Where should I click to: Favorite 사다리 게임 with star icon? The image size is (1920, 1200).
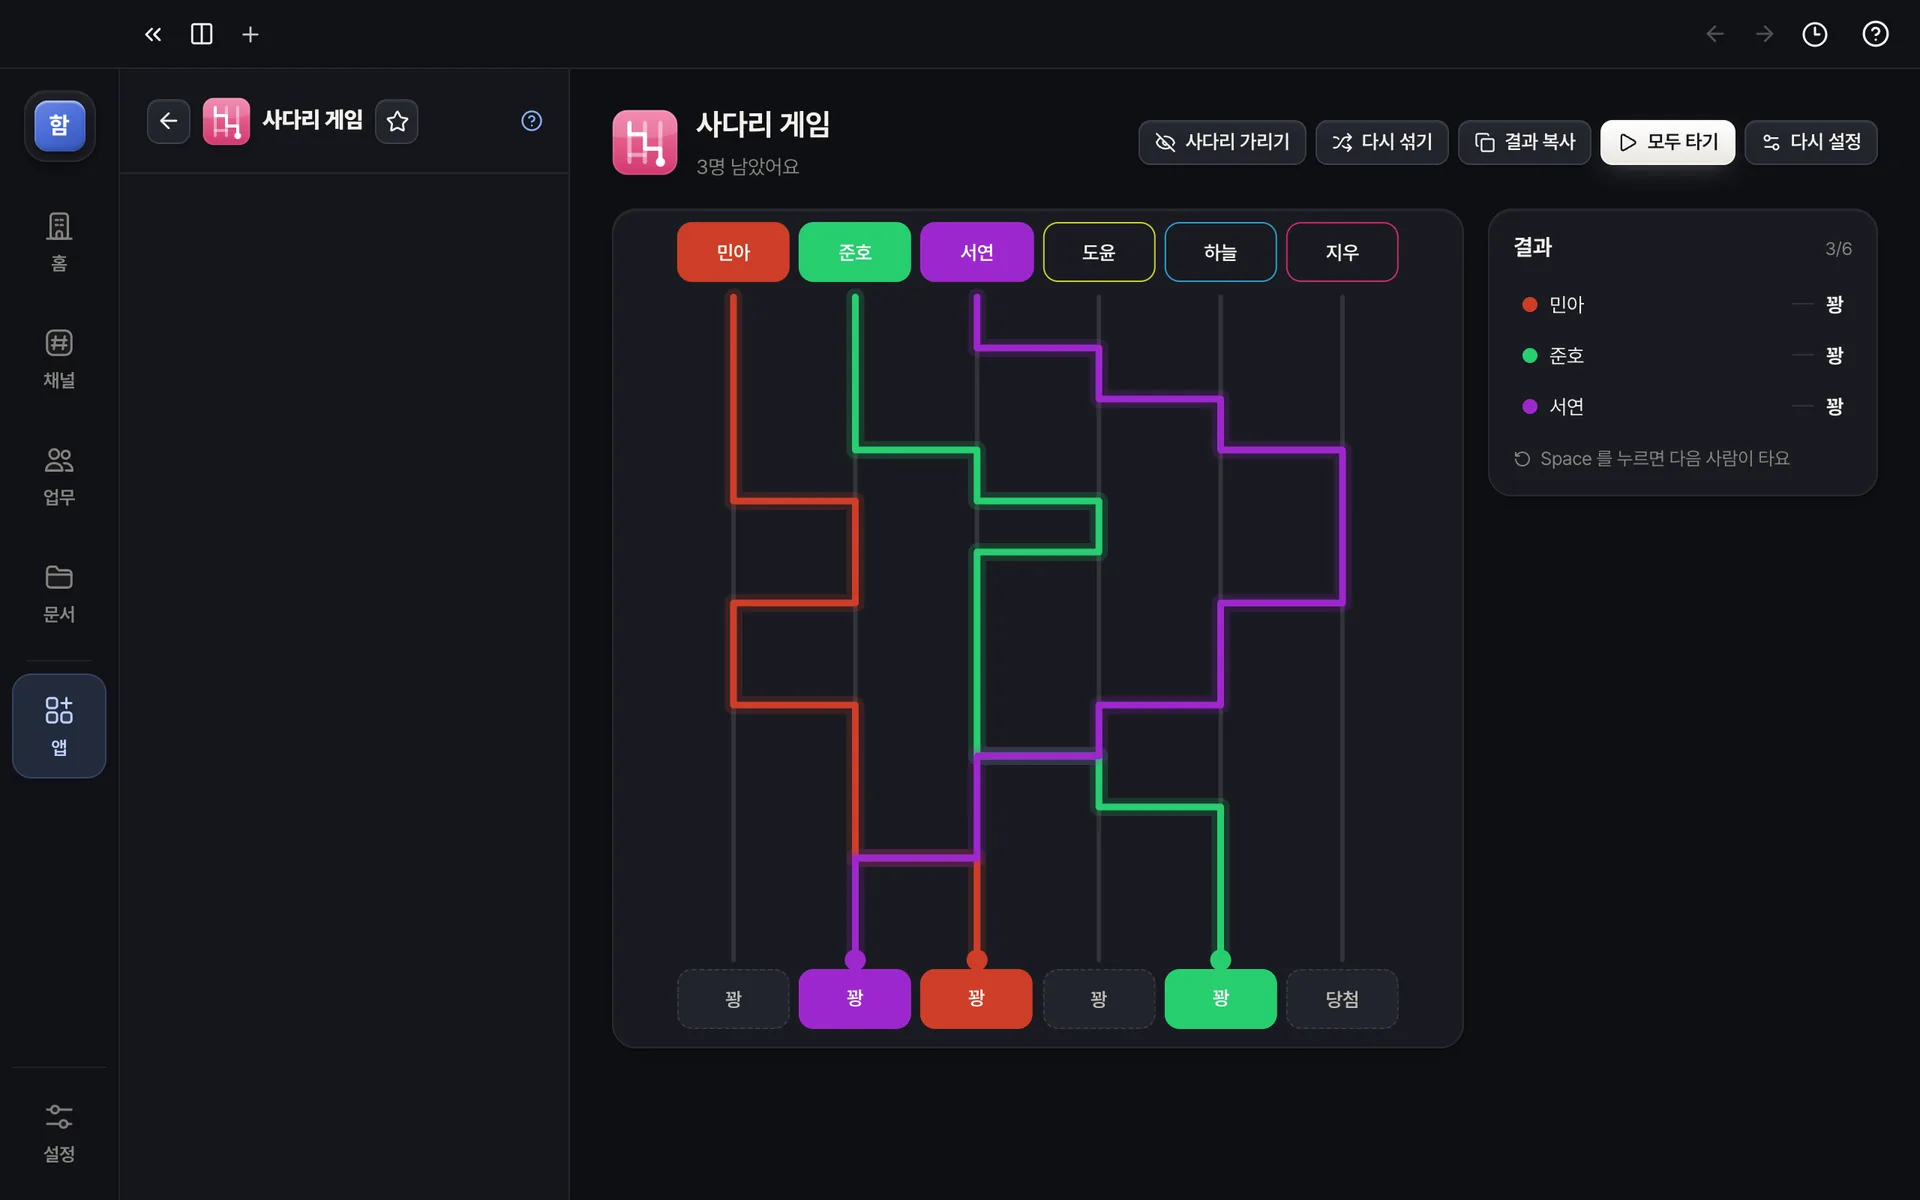pos(397,121)
